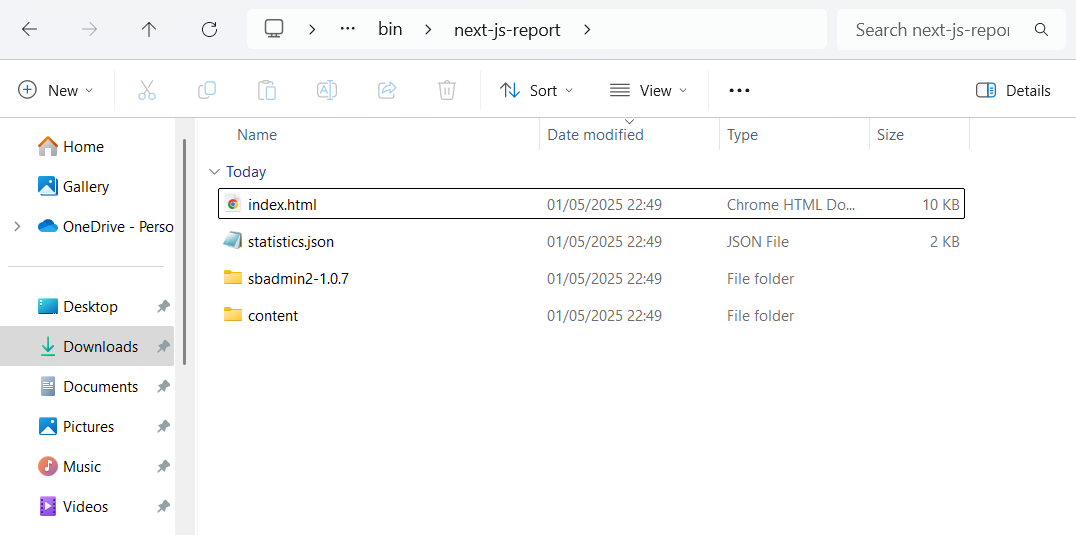Click bin in the address breadcrumb

pos(390,29)
